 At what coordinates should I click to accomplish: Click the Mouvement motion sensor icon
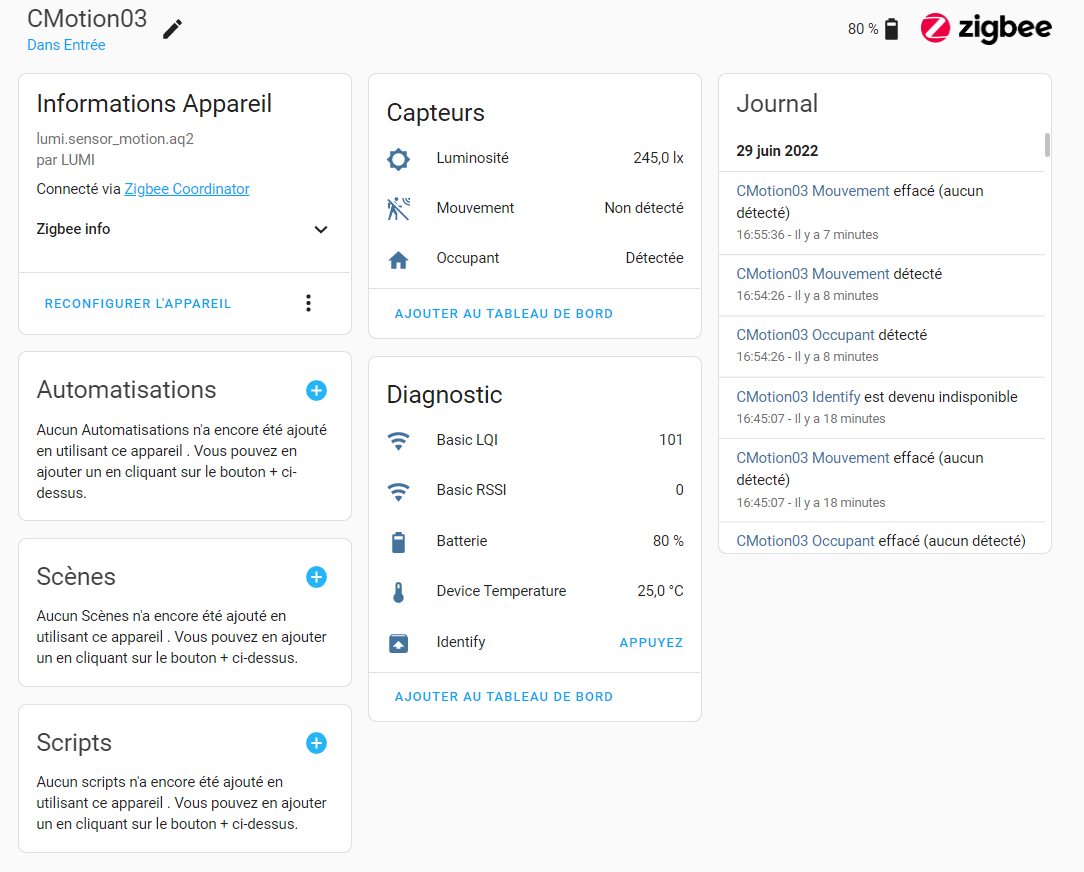(398, 209)
